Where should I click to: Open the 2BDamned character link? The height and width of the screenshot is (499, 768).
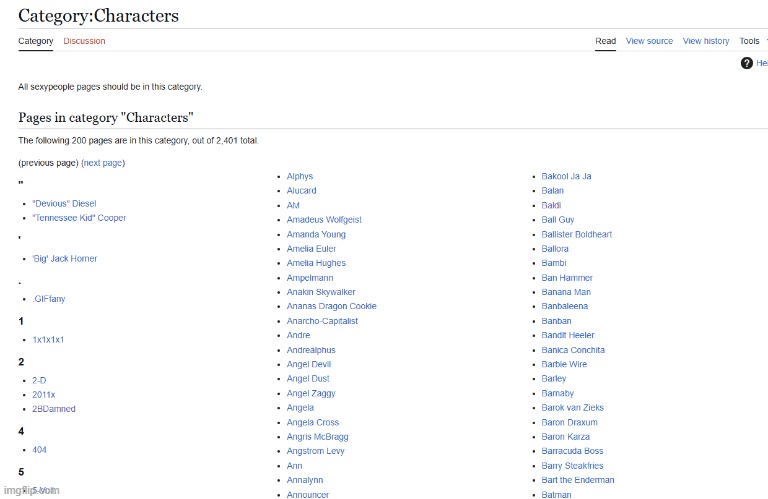(54, 409)
